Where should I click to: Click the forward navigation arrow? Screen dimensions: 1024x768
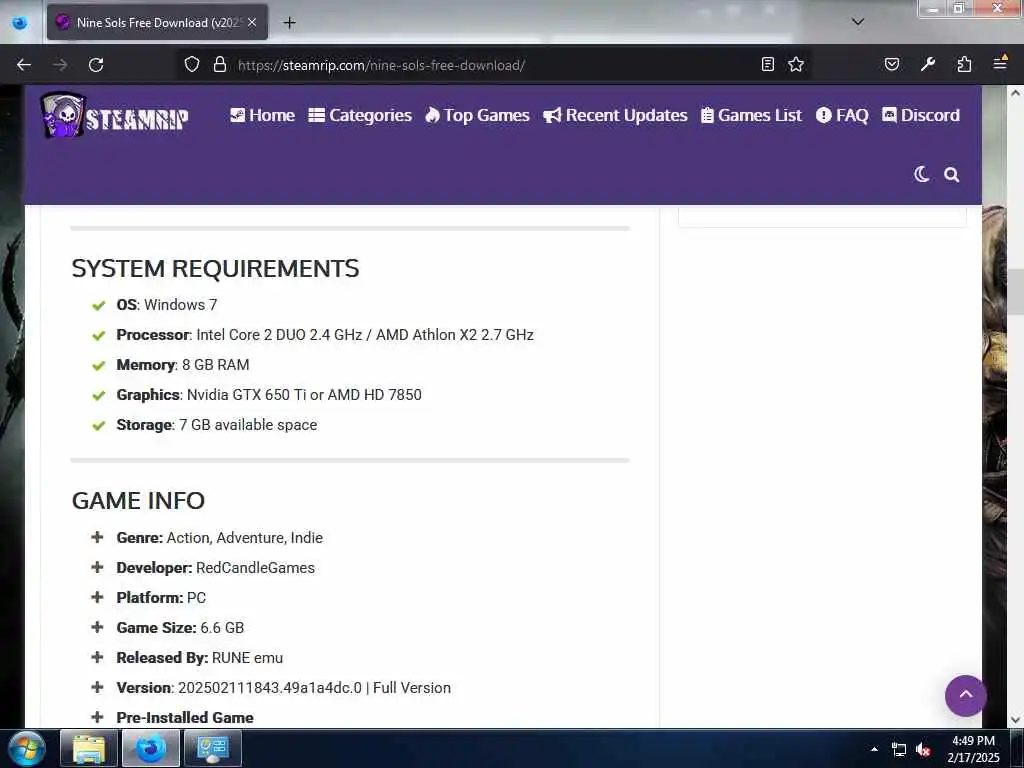(x=60, y=65)
